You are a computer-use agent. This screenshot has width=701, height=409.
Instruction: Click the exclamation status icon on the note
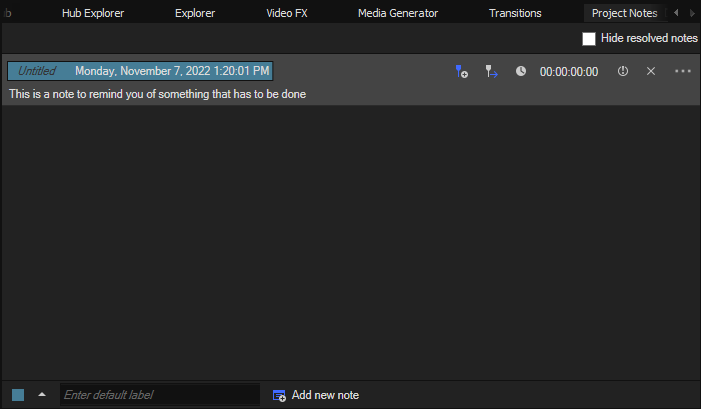623,72
